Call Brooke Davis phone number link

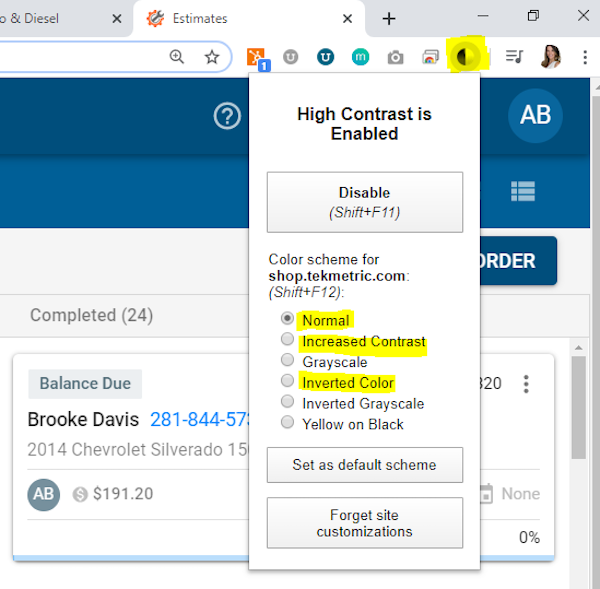200,420
